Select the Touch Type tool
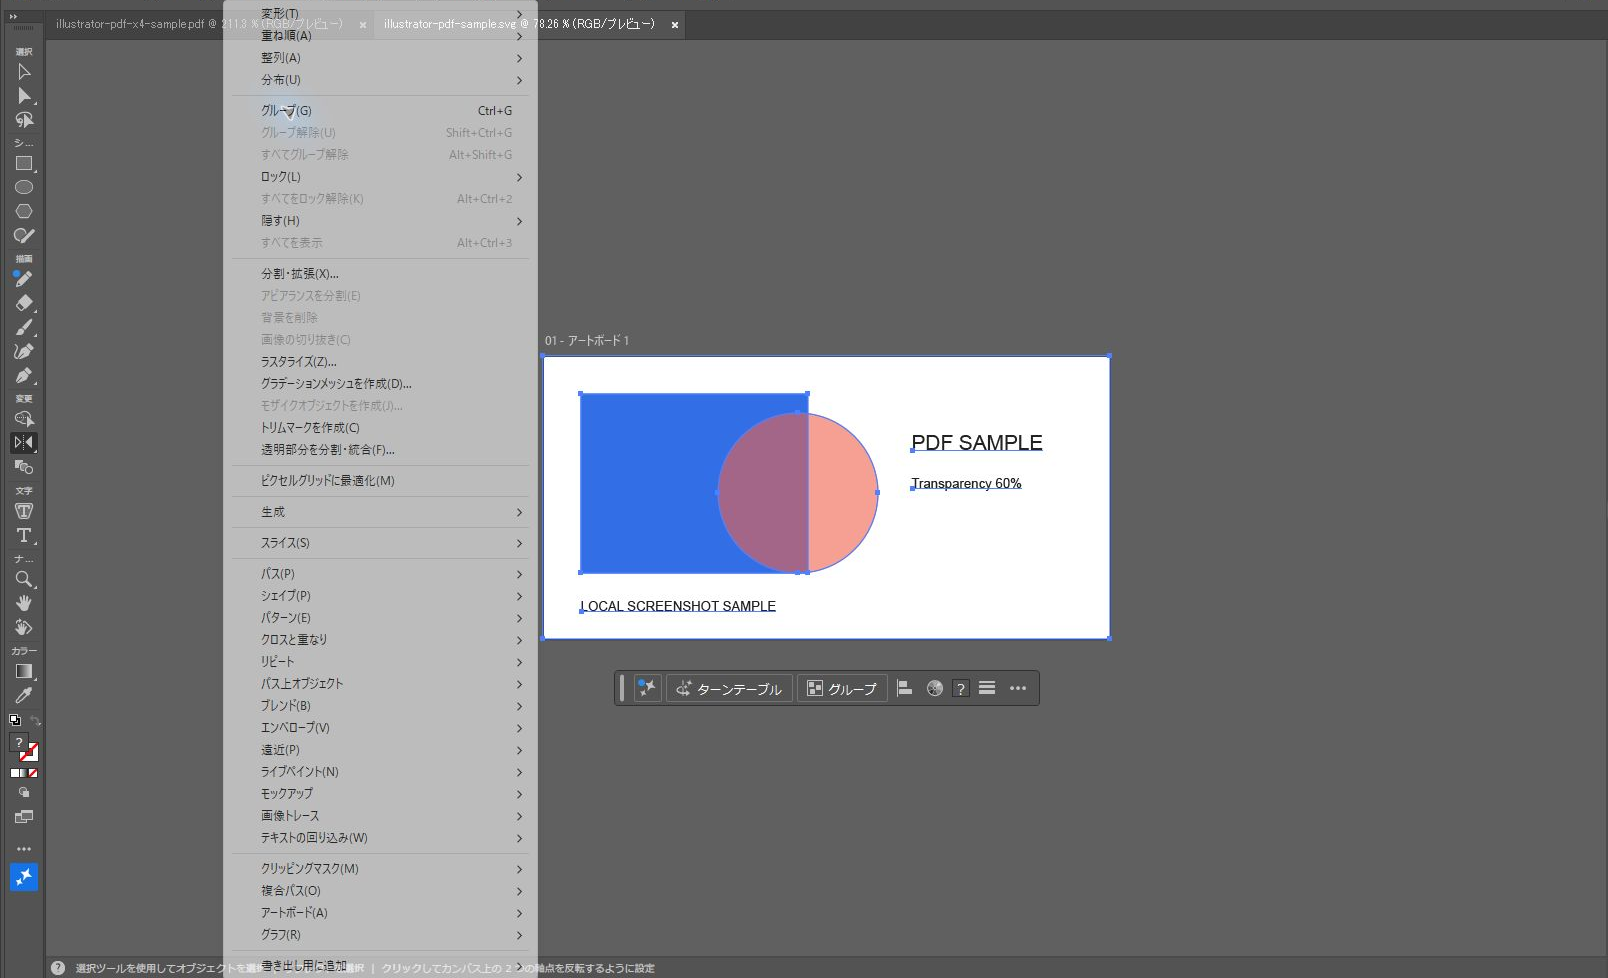Viewport: 1608px width, 978px height. pos(24,511)
